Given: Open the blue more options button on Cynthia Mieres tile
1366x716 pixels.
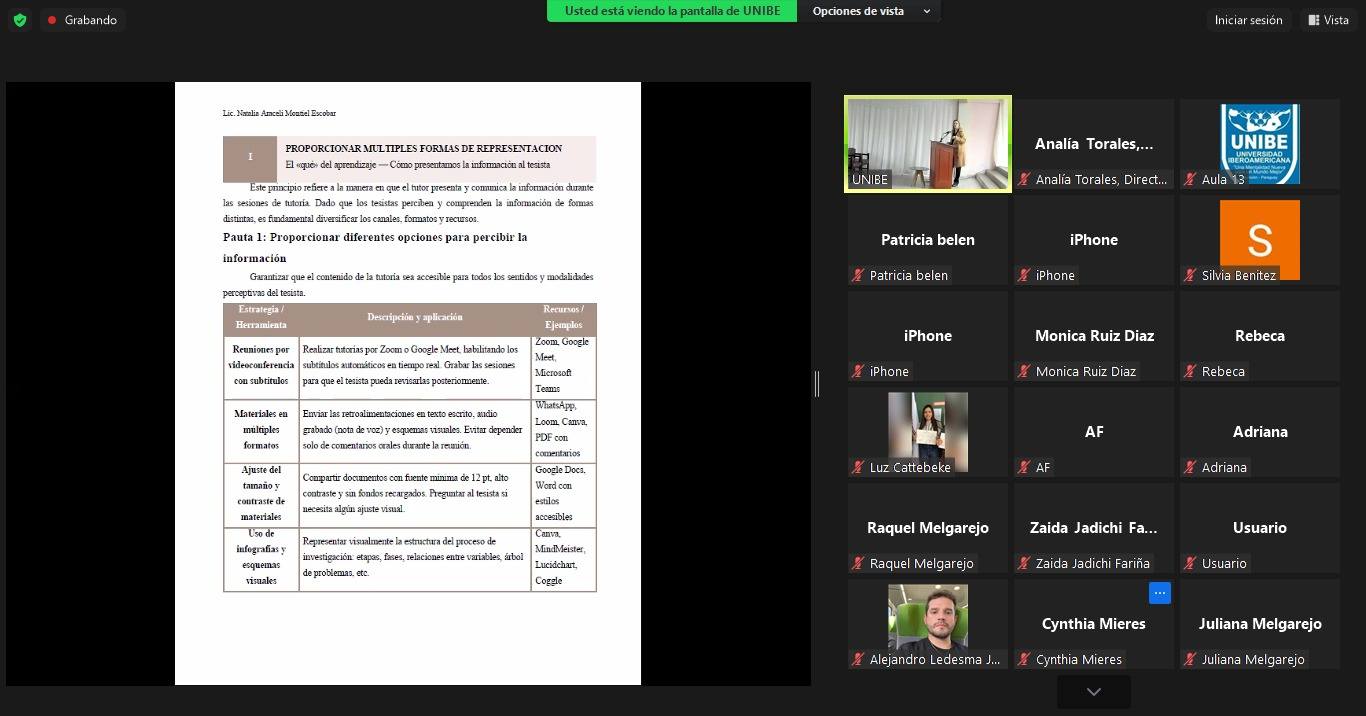Looking at the screenshot, I should [1160, 593].
